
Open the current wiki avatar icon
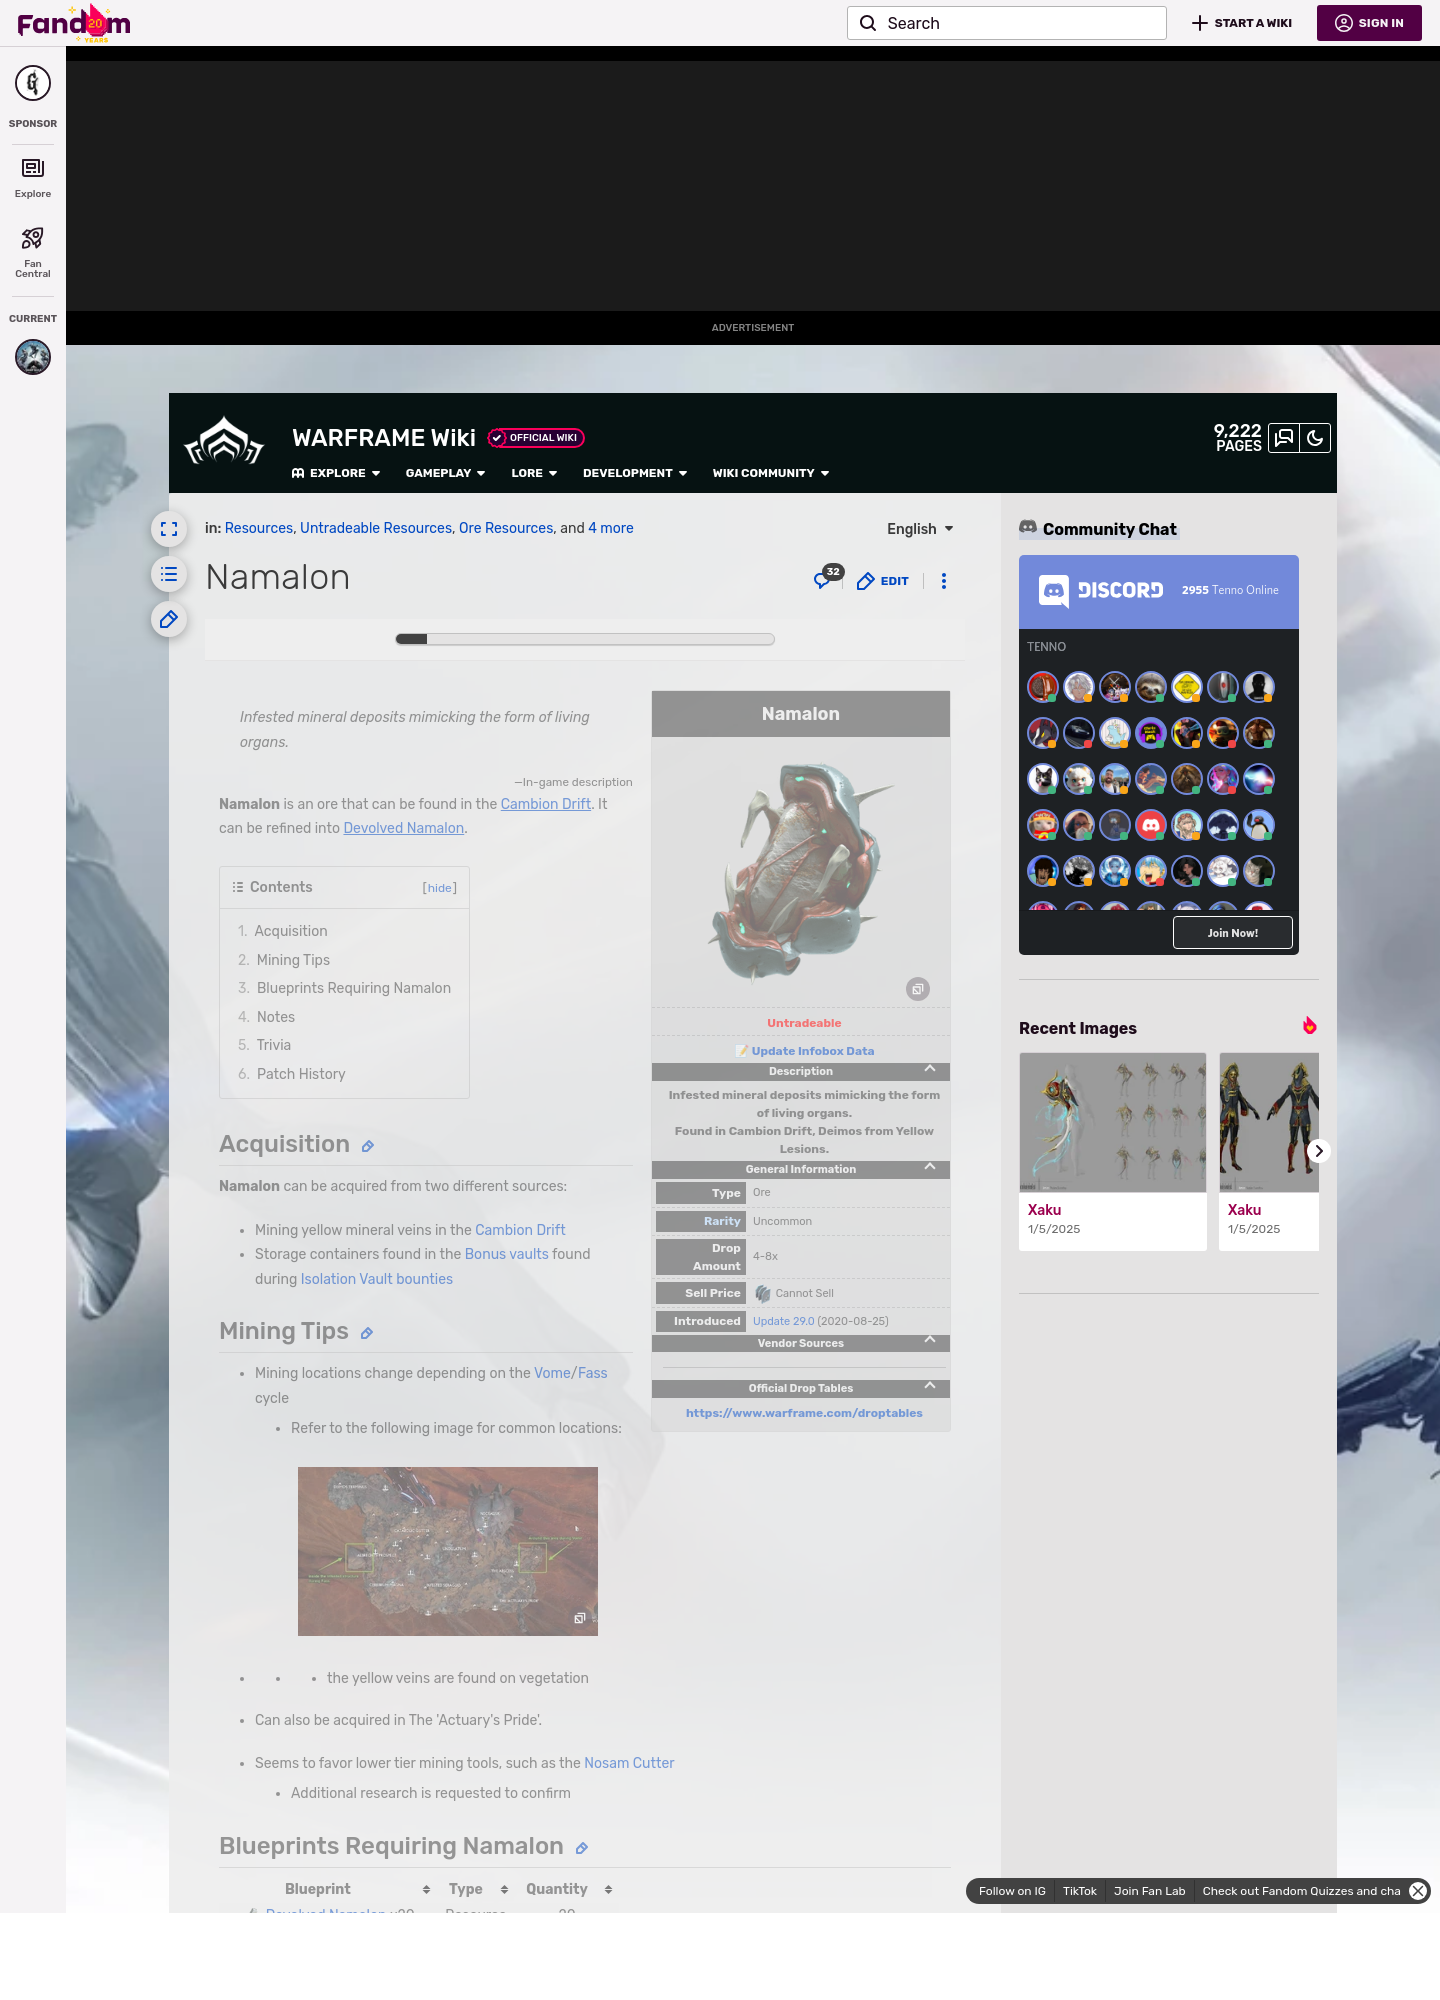coord(33,357)
